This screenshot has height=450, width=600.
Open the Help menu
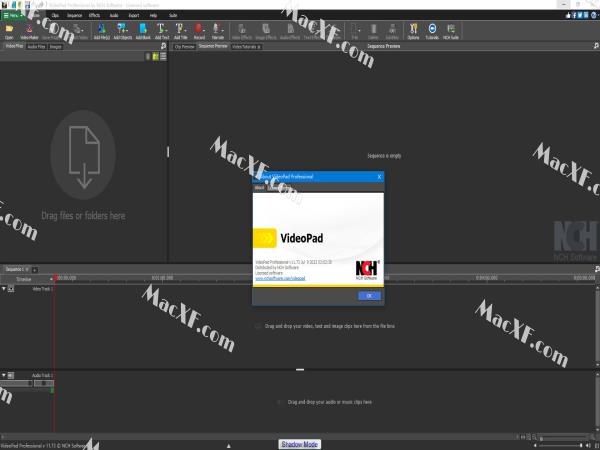[153, 15]
